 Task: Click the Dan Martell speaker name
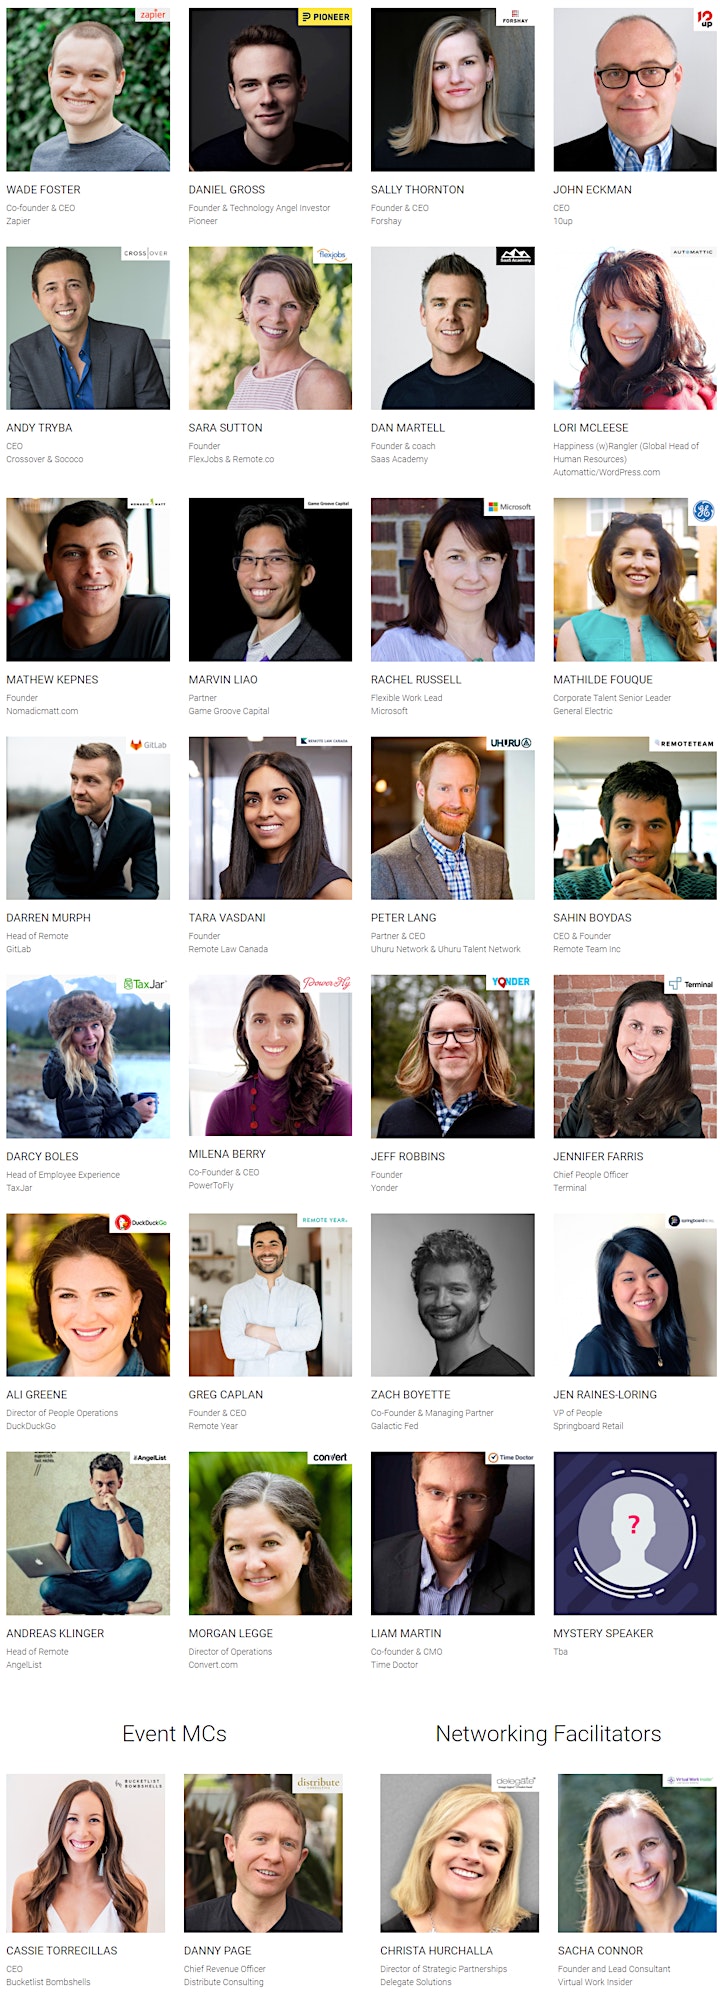(408, 428)
